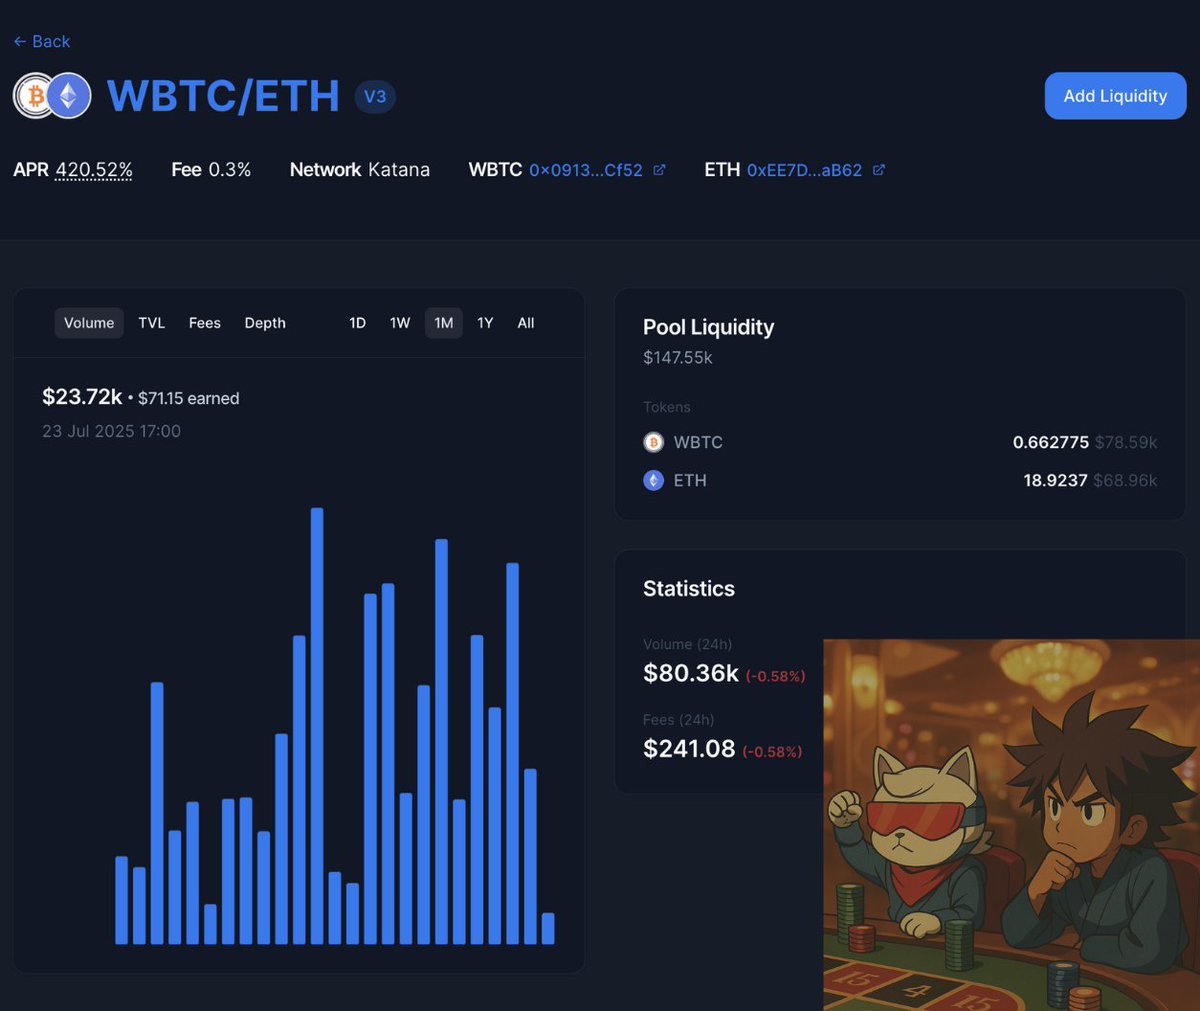Screen dimensions: 1200x1011
Task: Click external link icon next to WBTC address
Action: click(x=659, y=170)
